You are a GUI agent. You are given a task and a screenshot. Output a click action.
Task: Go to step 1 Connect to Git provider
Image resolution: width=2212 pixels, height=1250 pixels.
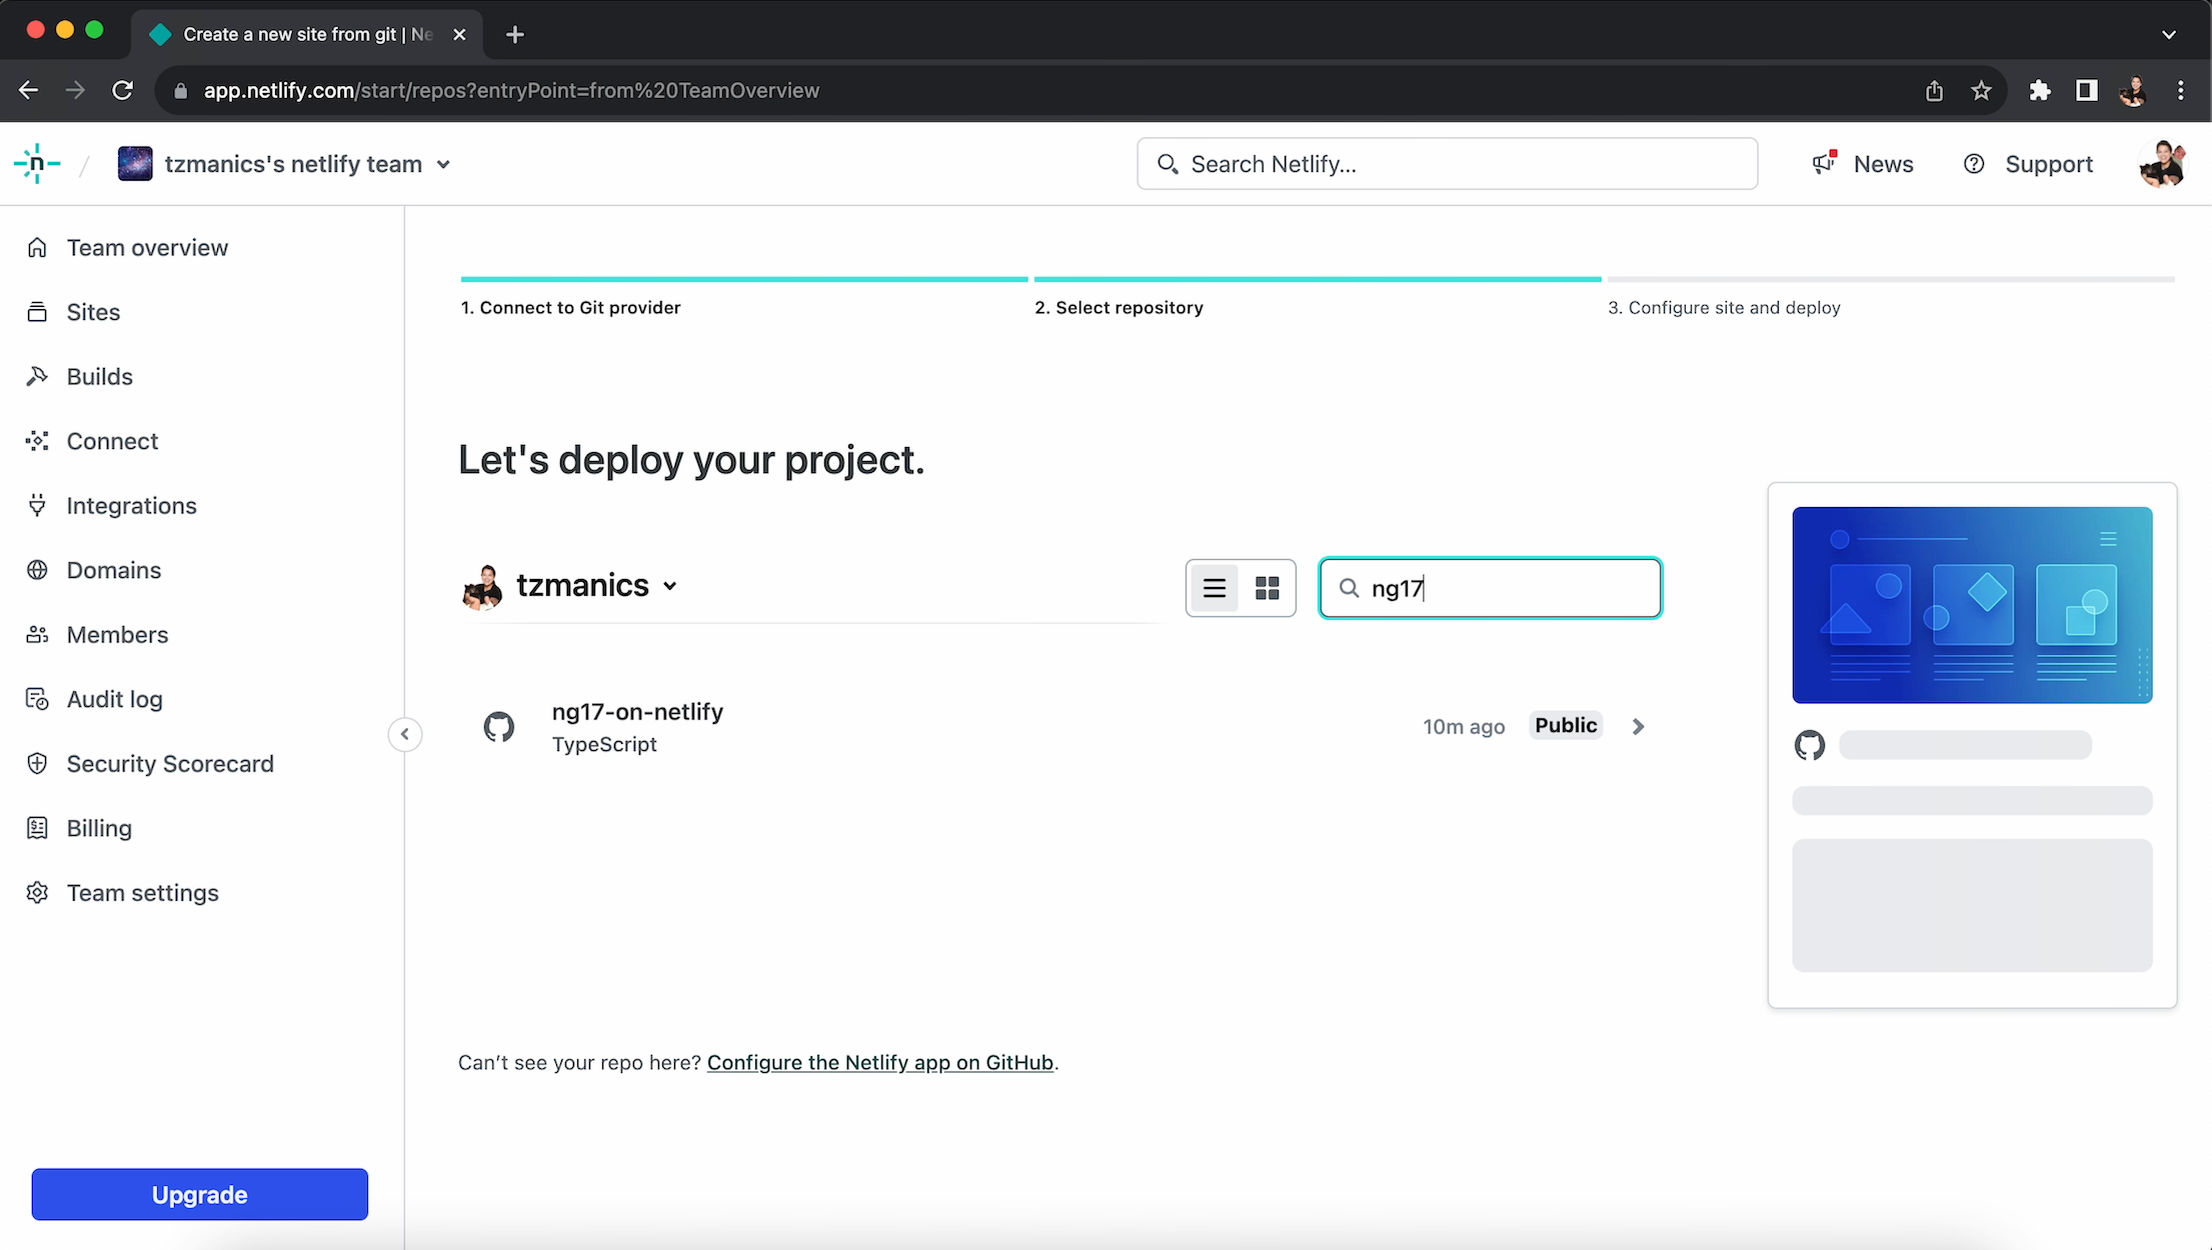(x=570, y=308)
